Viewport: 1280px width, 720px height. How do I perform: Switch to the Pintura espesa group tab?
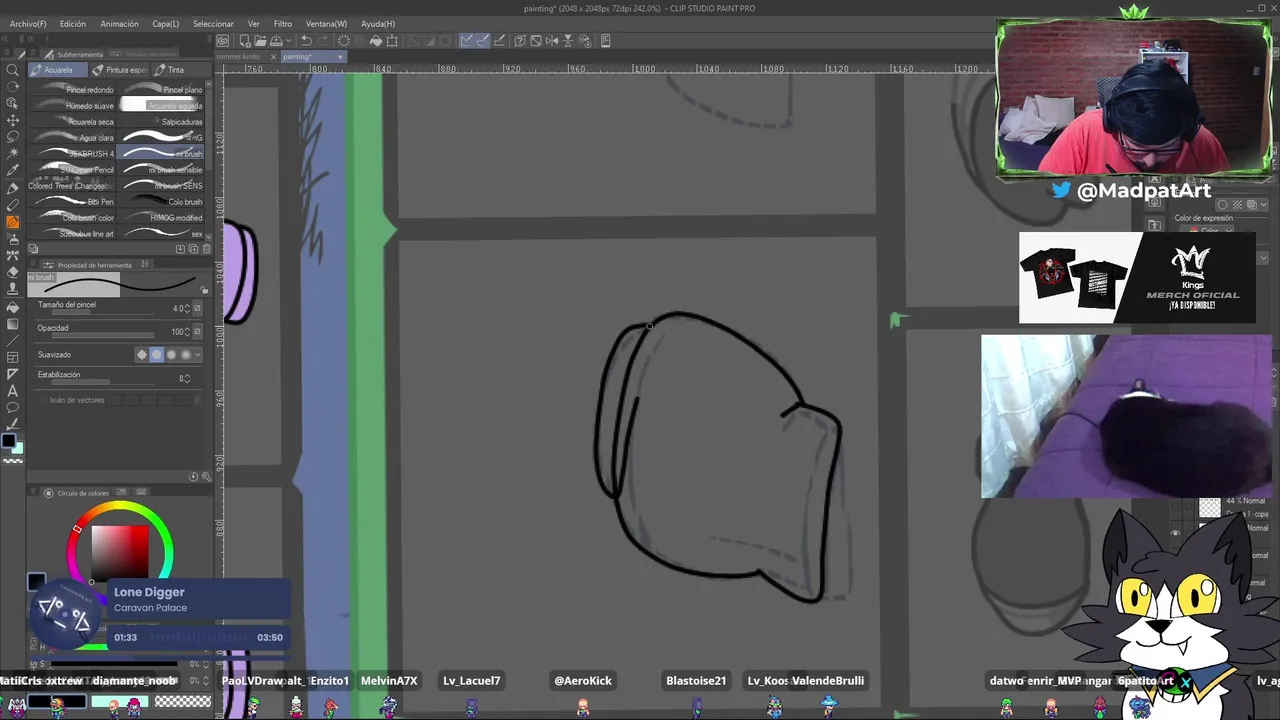[120, 70]
